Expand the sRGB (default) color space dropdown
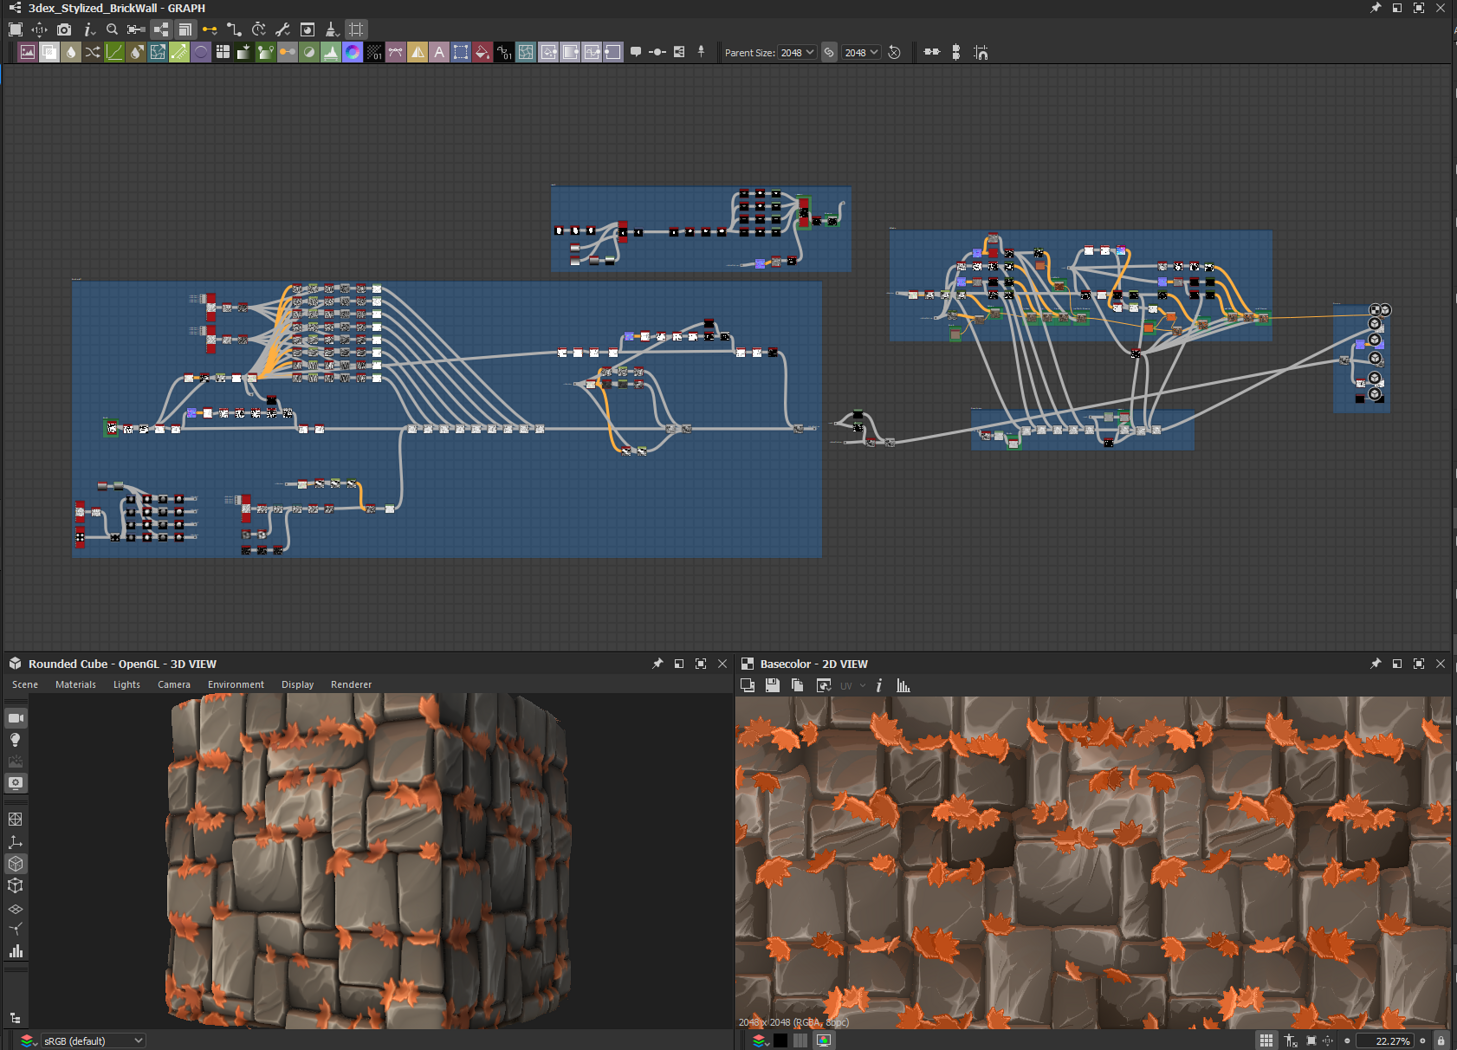Viewport: 1457px width, 1050px height. tap(93, 1041)
